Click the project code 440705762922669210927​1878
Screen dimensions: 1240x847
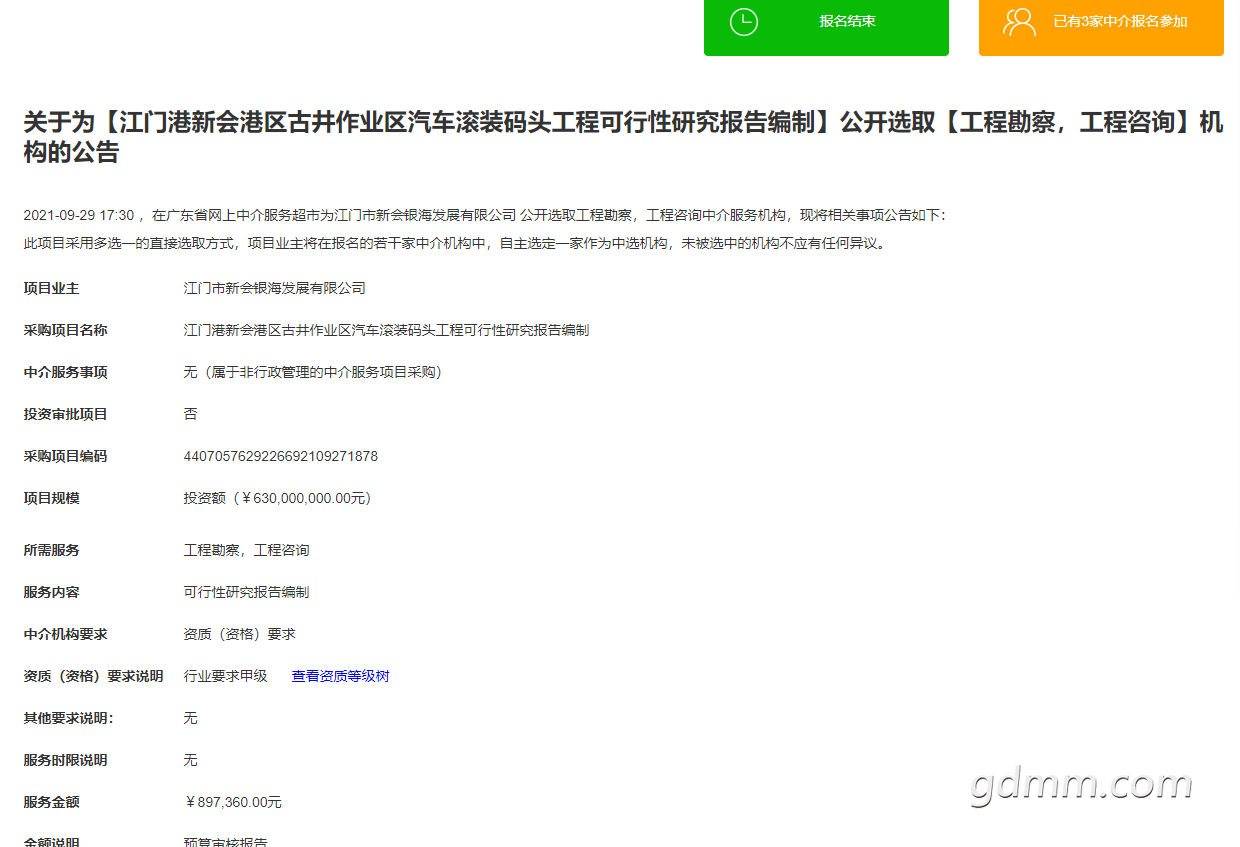pyautogui.click(x=280, y=456)
